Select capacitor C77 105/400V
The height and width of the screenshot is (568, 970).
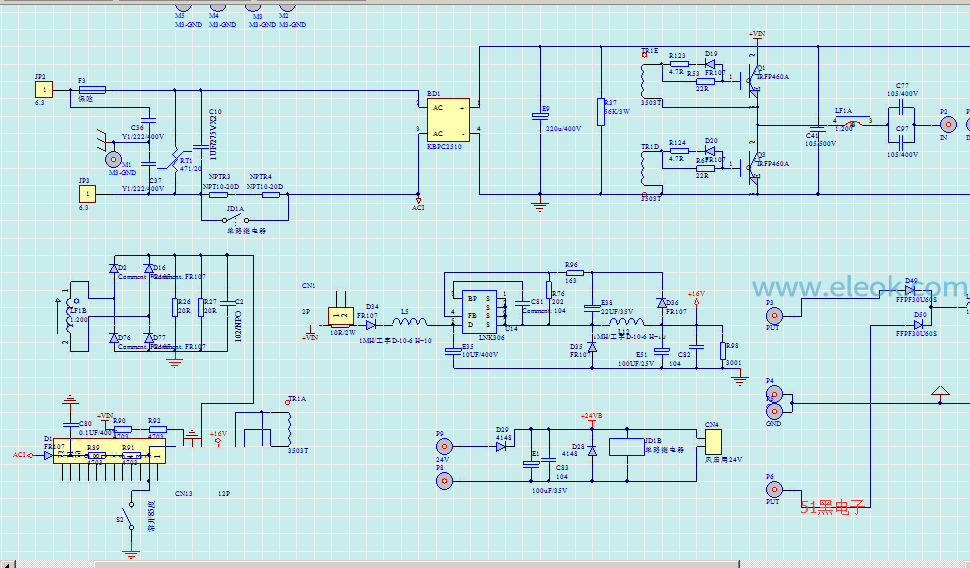(x=901, y=107)
